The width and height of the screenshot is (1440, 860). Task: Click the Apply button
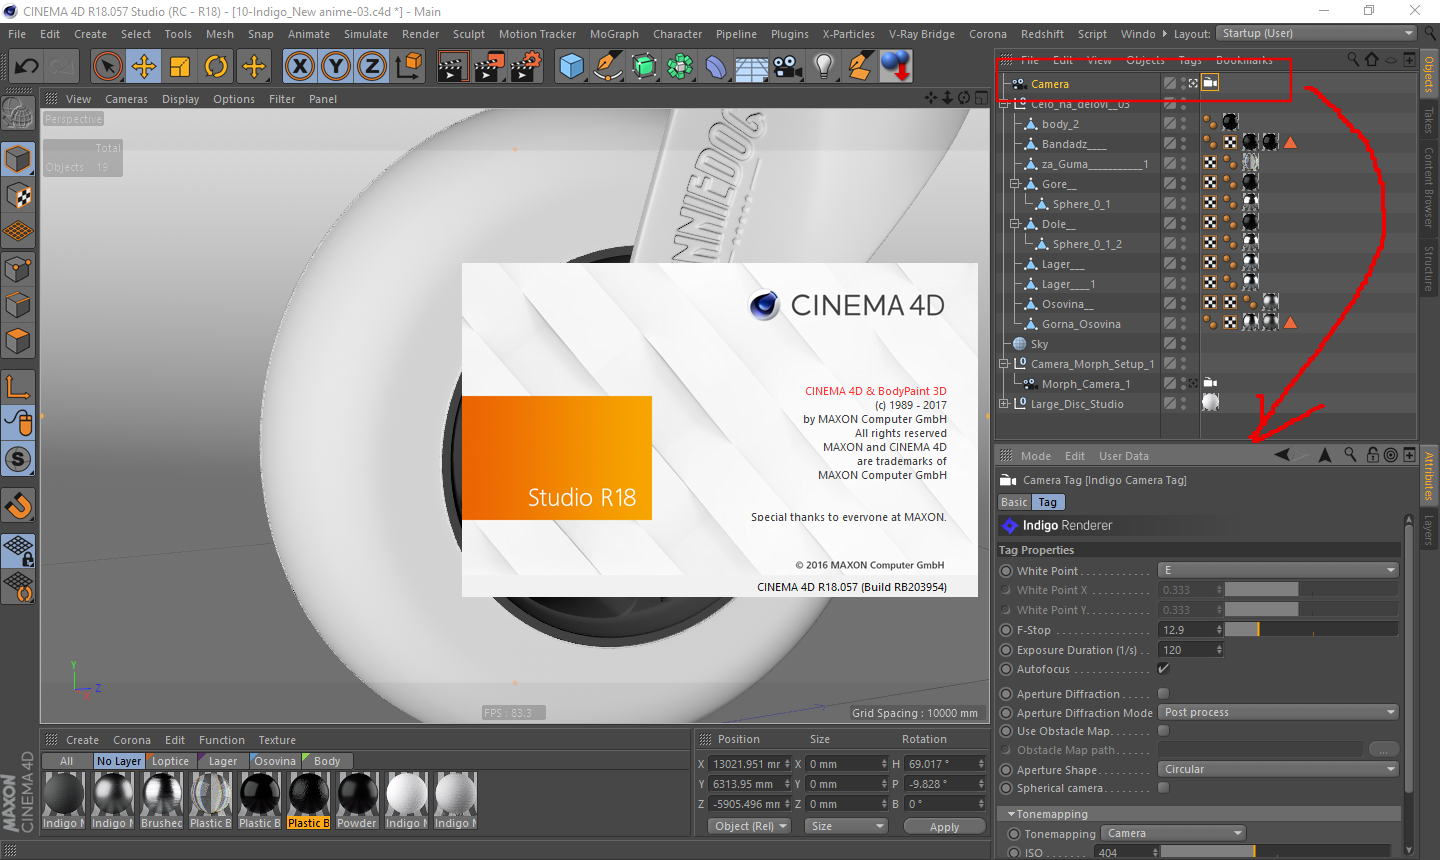943,827
